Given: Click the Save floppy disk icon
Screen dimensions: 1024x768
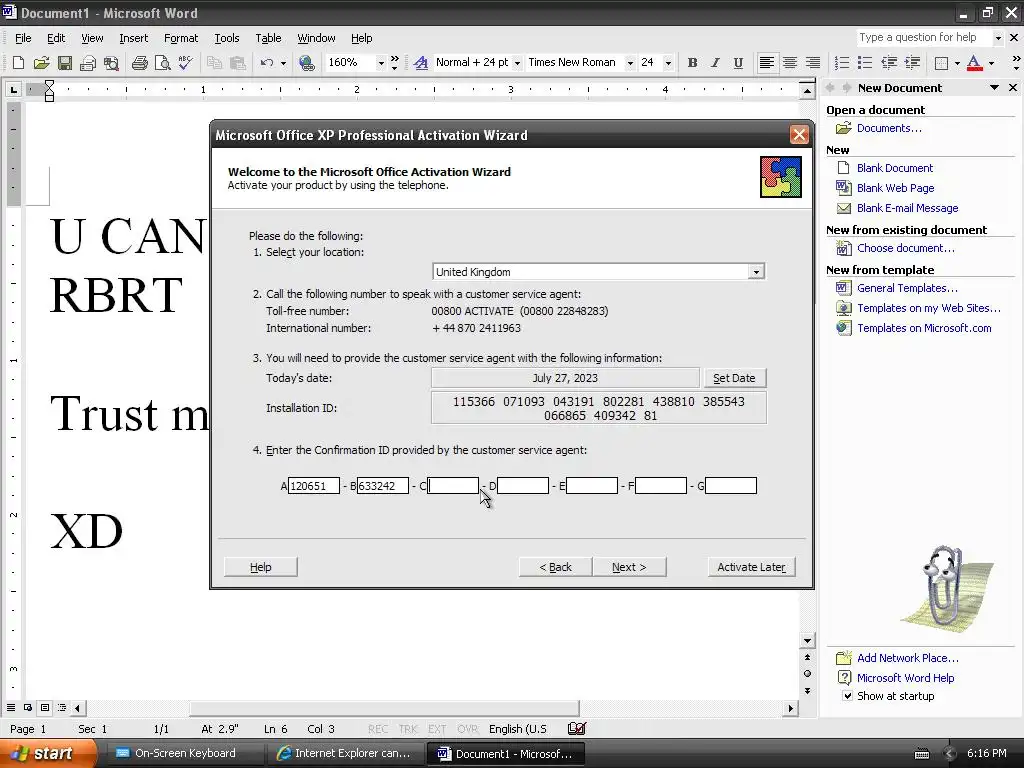Looking at the screenshot, I should click(x=65, y=63).
